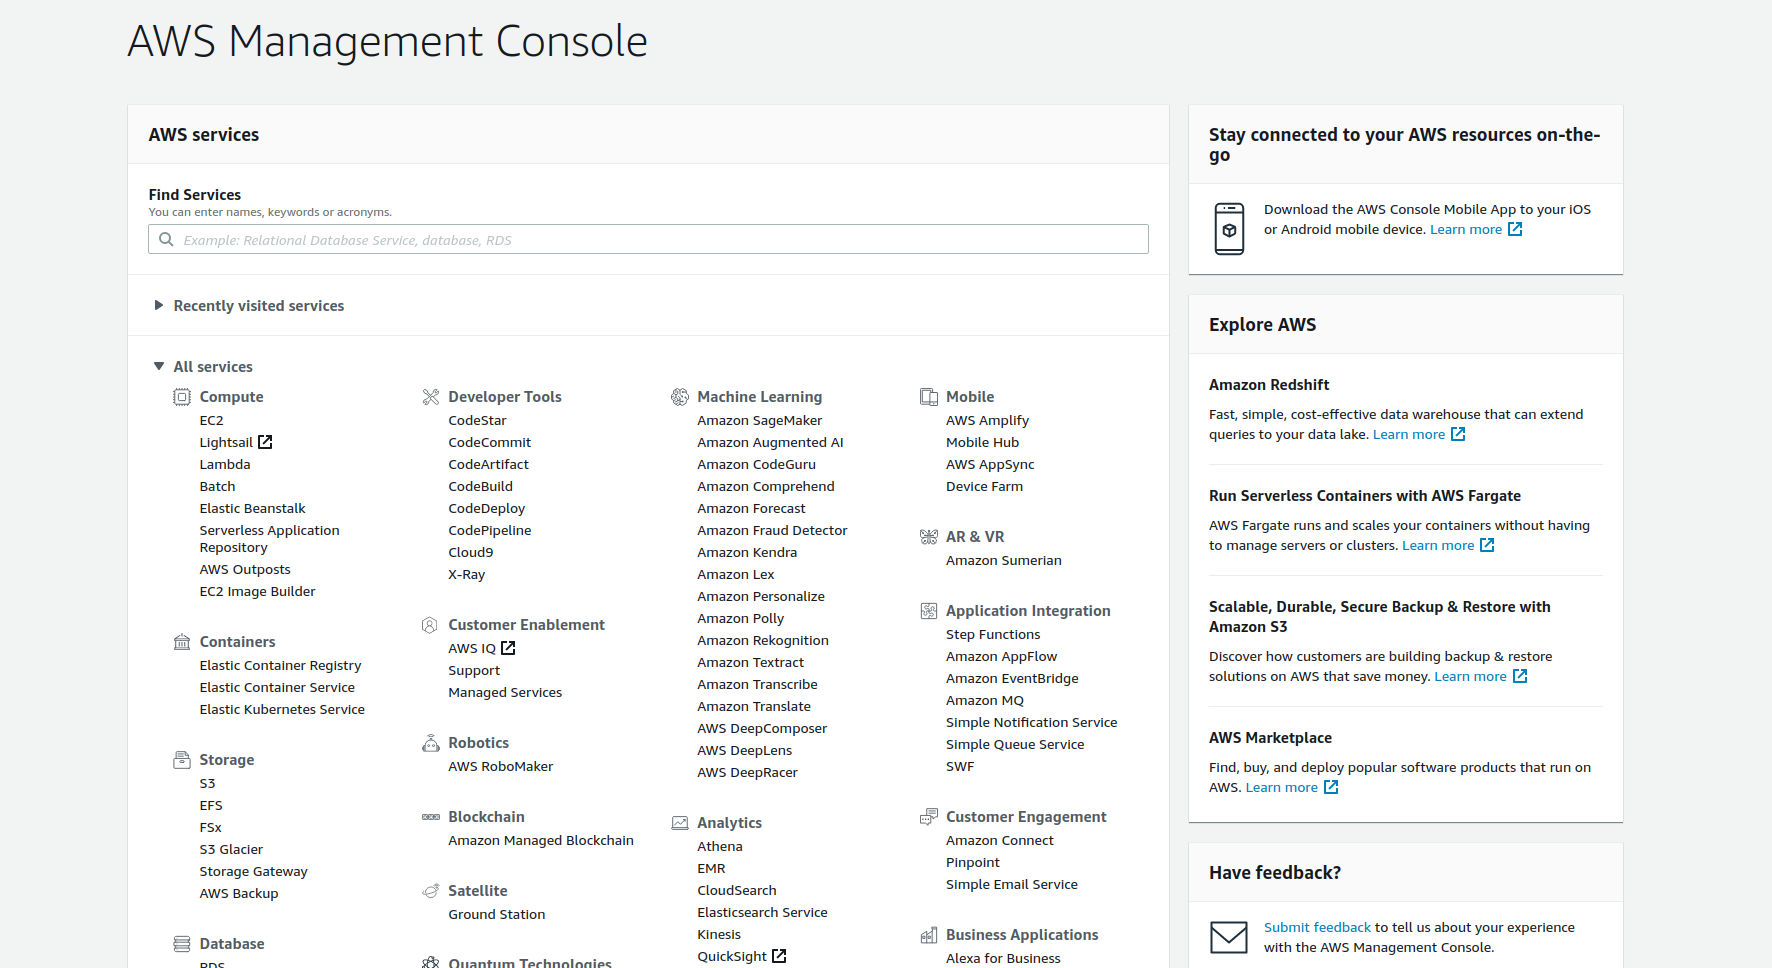Click the Business Applications category icon
The width and height of the screenshot is (1772, 968).
coord(929,935)
